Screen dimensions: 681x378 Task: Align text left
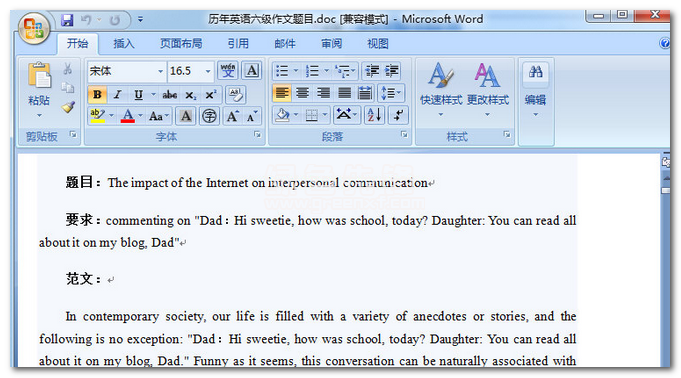coord(282,93)
